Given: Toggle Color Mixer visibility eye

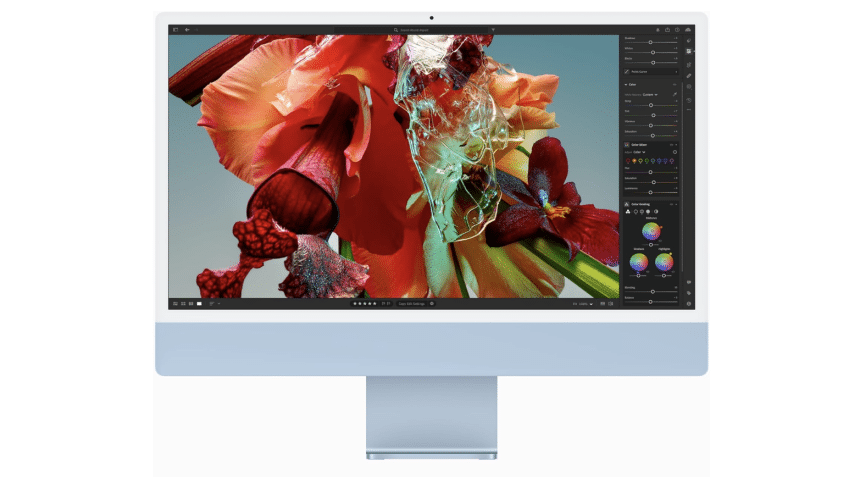Looking at the screenshot, I should coord(671,145).
